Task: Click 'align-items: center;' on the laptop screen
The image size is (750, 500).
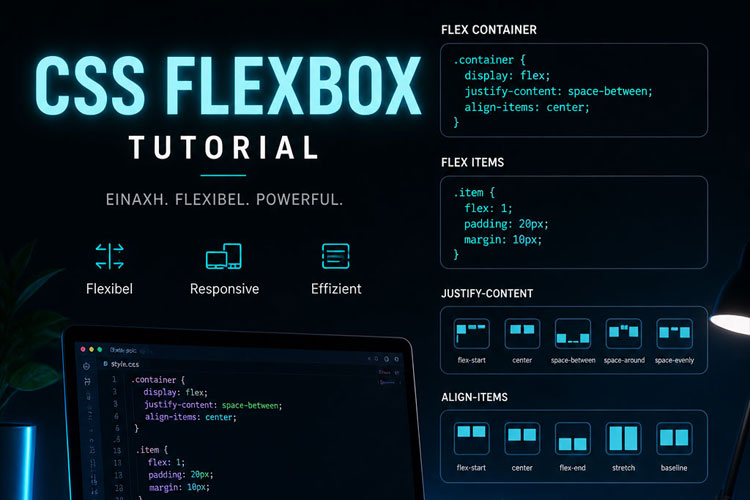Action: pyautogui.click(x=191, y=417)
